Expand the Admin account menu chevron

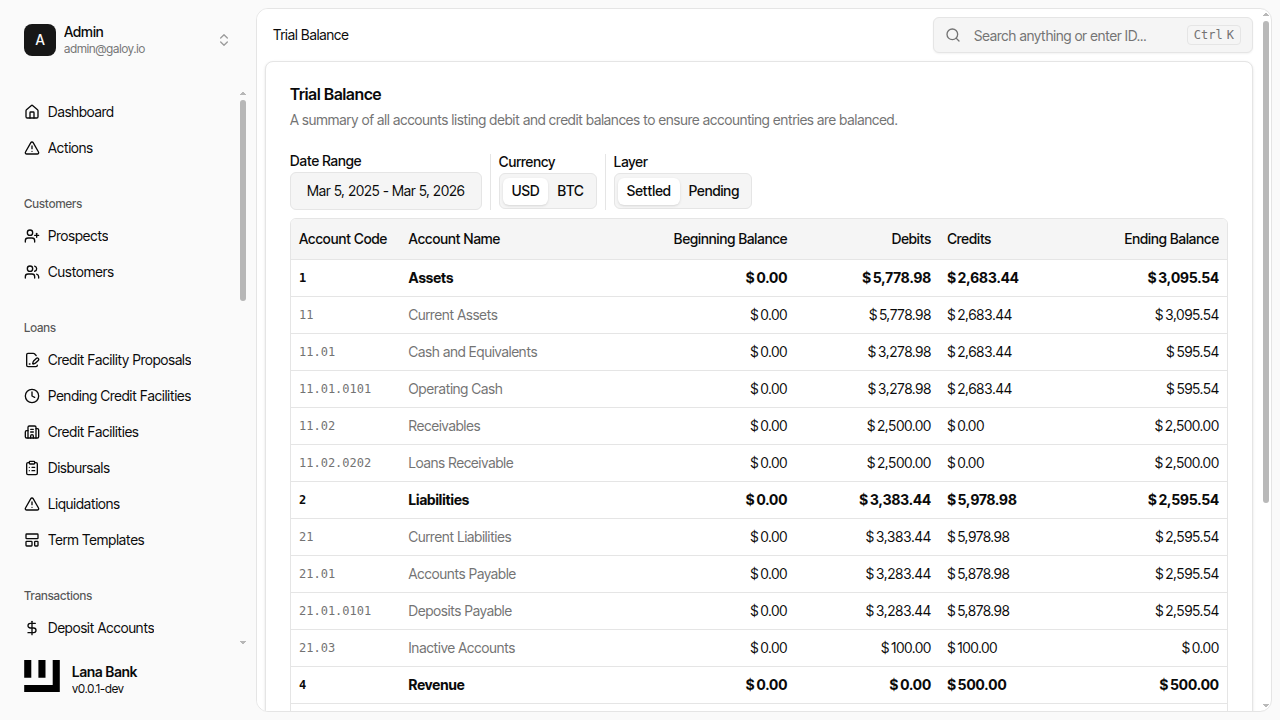pyautogui.click(x=224, y=40)
